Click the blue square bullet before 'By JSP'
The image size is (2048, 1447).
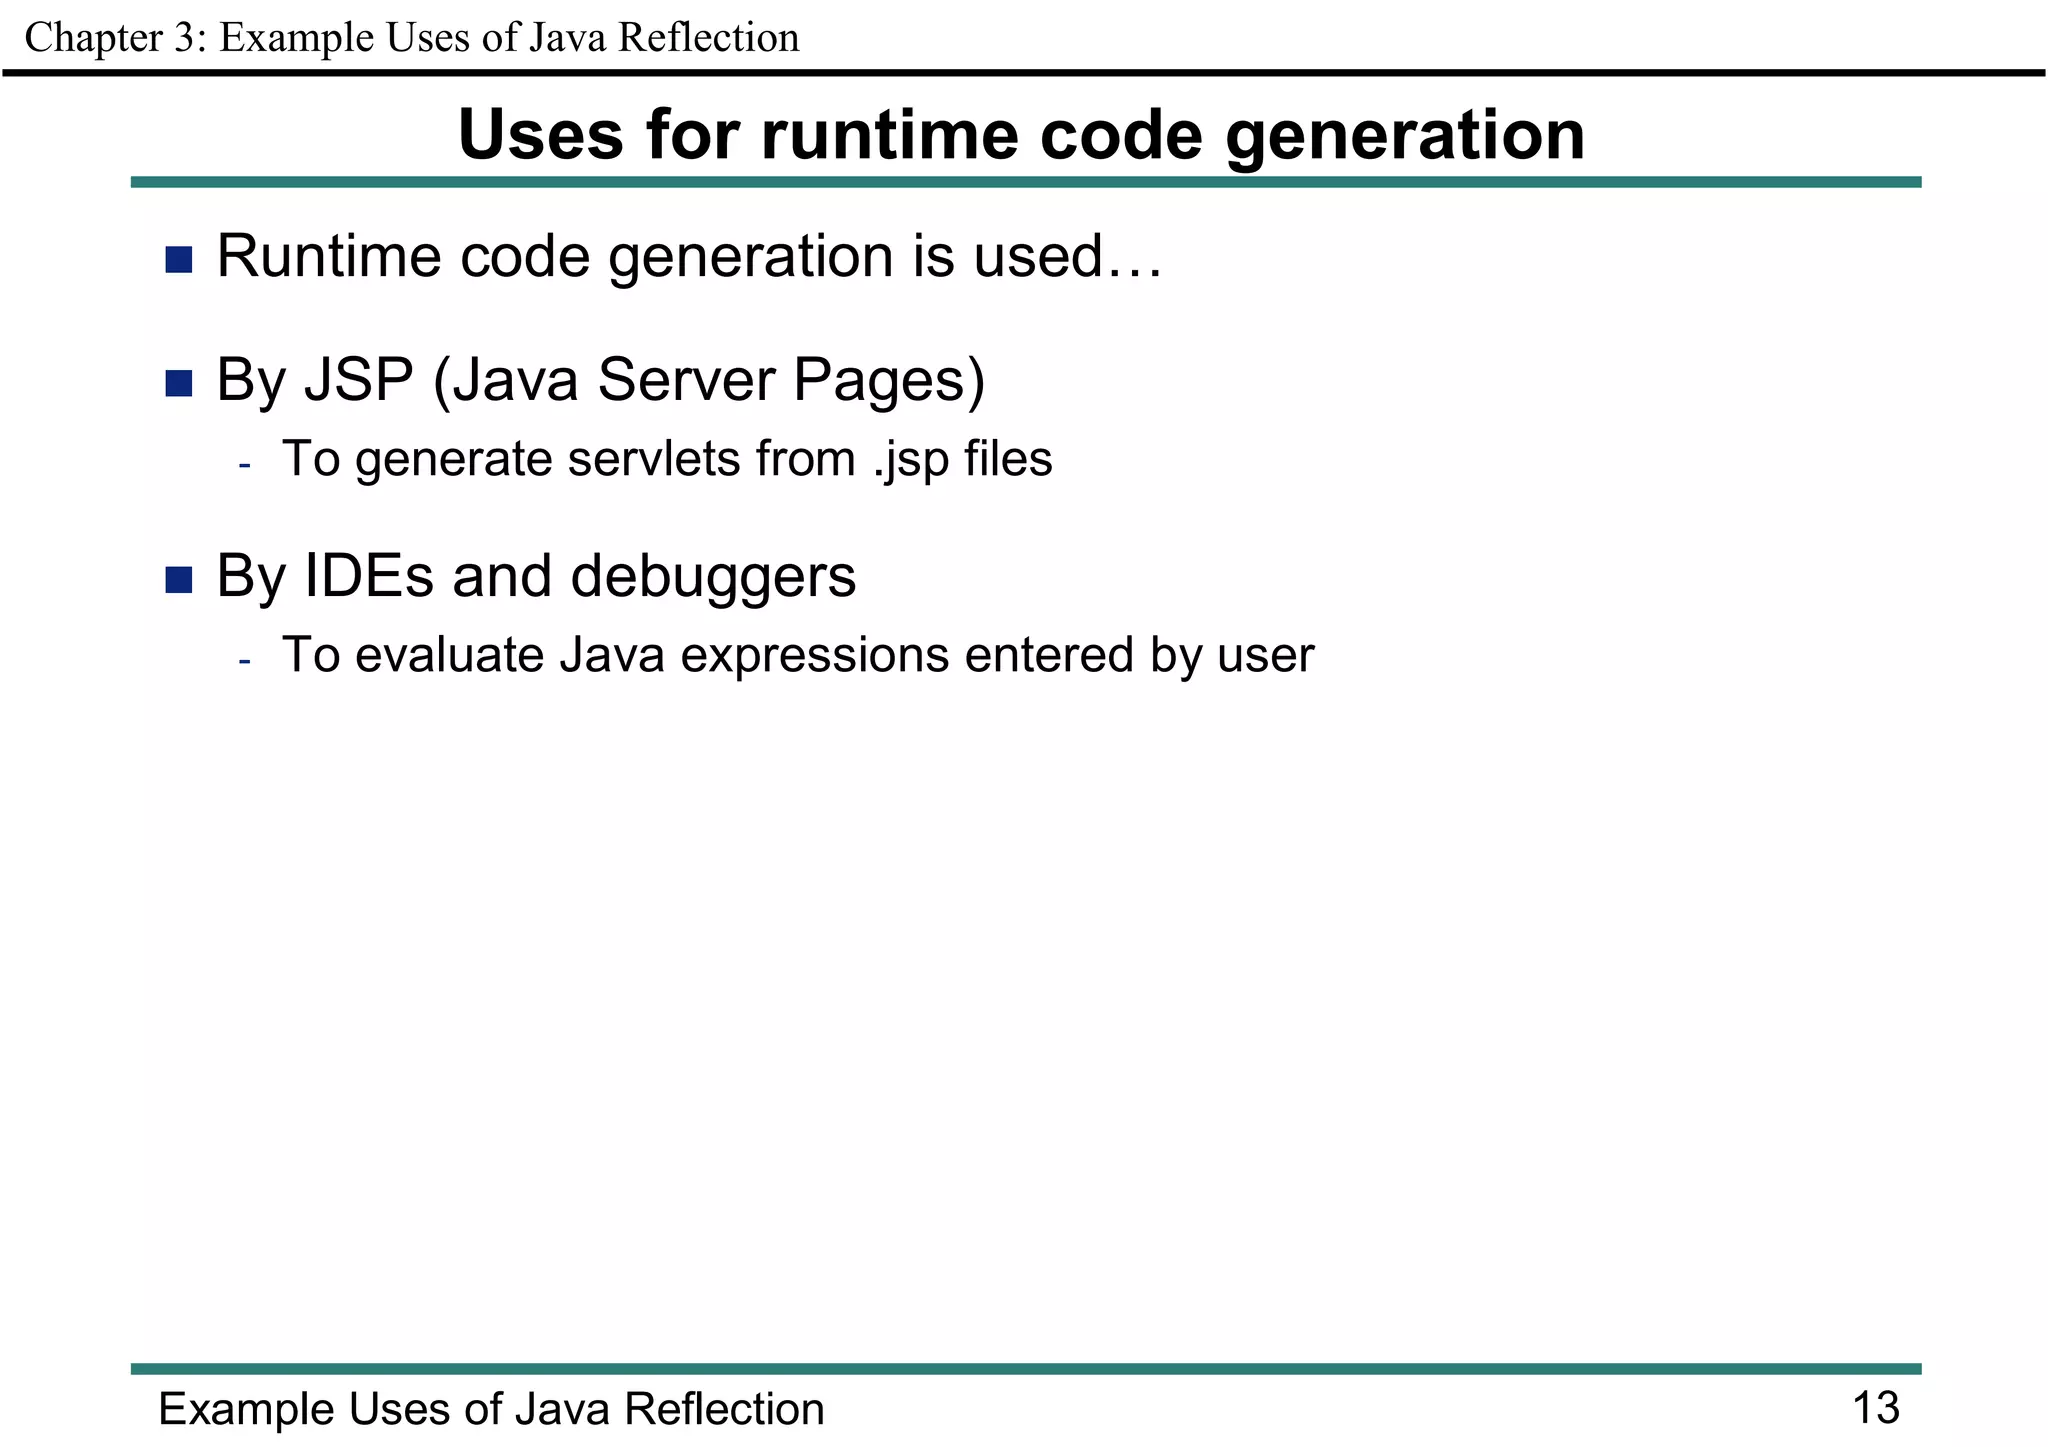178,383
